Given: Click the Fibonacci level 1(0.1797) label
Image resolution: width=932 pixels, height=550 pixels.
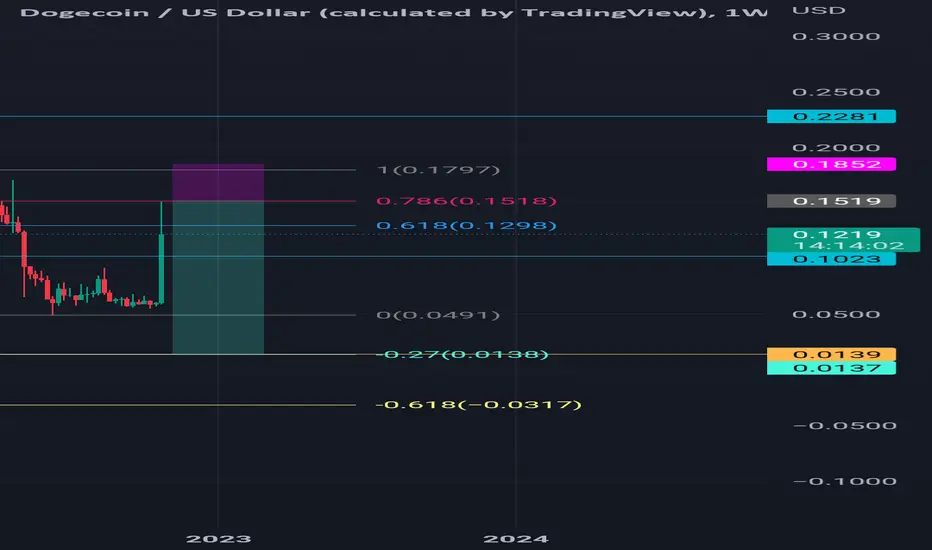Looking at the screenshot, I should click(438, 170).
